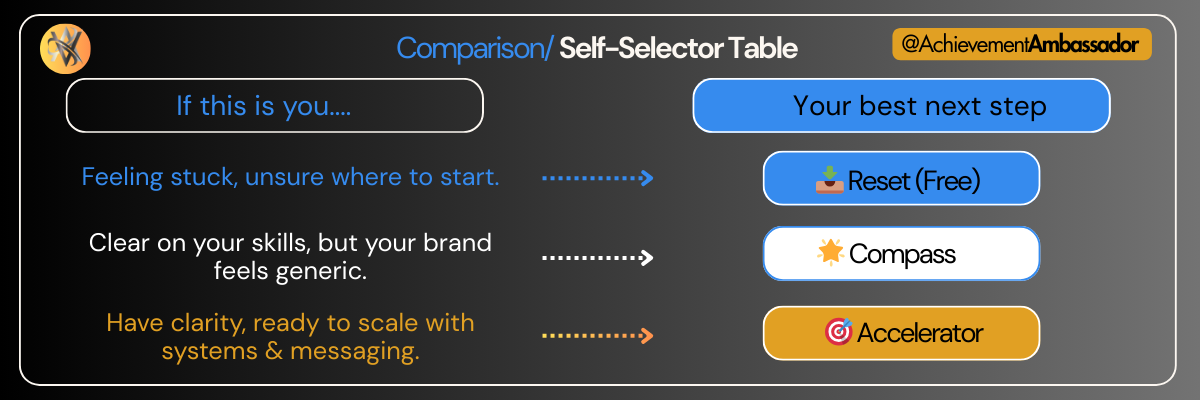Click the 'Your best next step' header

(x=901, y=106)
